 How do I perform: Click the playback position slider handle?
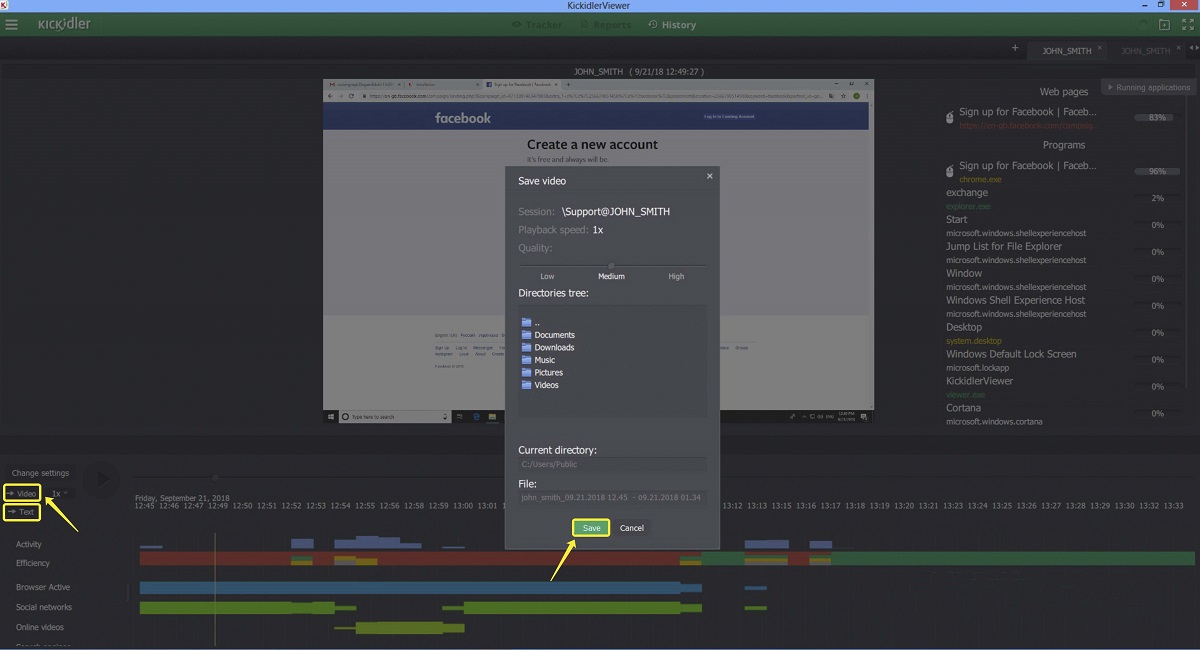tap(214, 477)
